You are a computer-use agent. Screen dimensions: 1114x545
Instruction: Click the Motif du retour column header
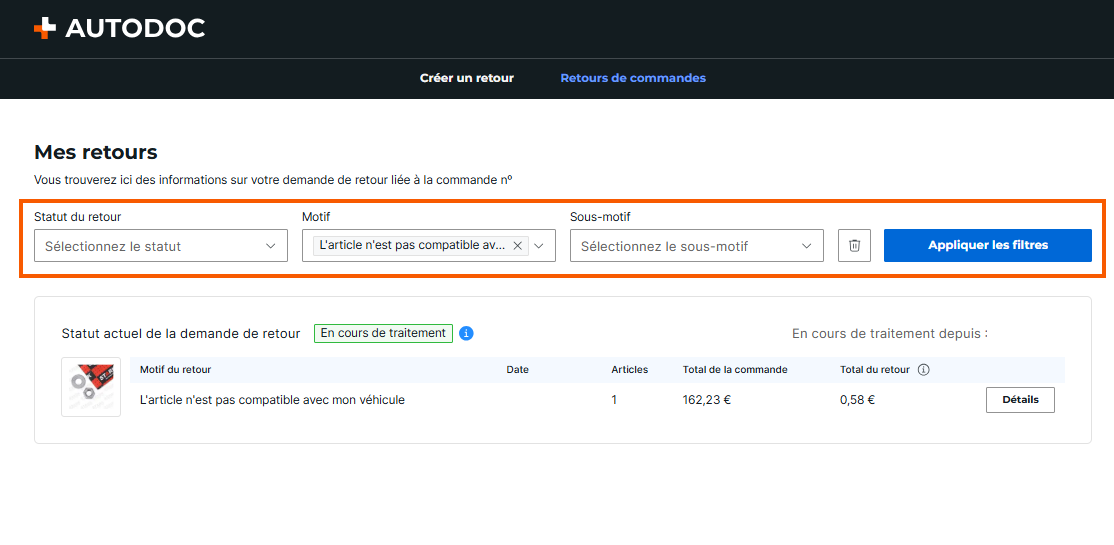click(175, 369)
